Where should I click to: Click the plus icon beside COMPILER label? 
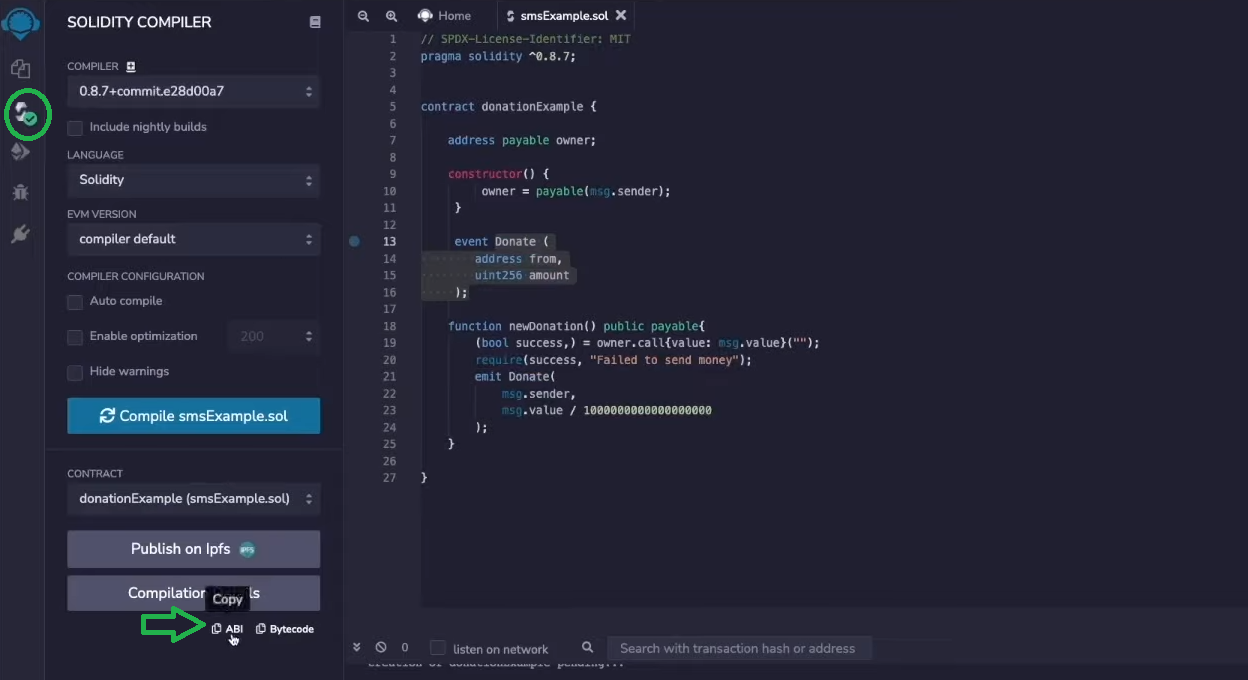click(x=131, y=67)
